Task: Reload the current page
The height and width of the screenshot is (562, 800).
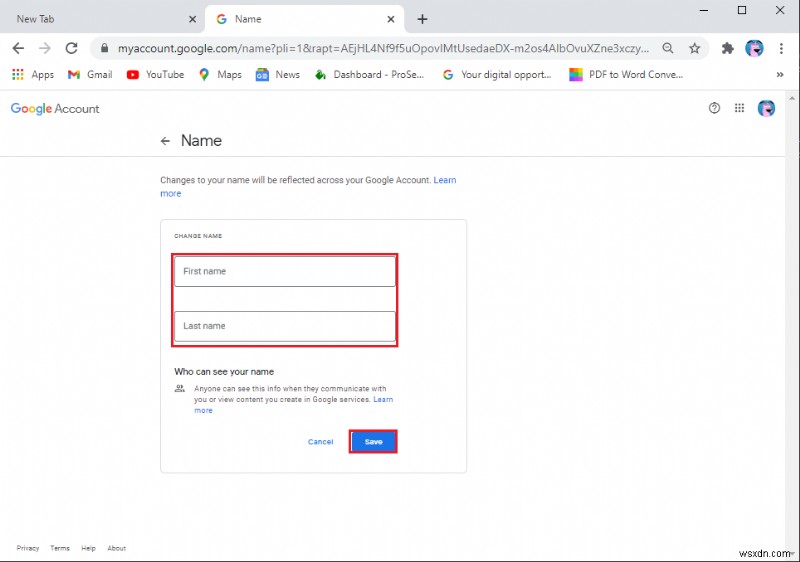Action: (x=71, y=48)
